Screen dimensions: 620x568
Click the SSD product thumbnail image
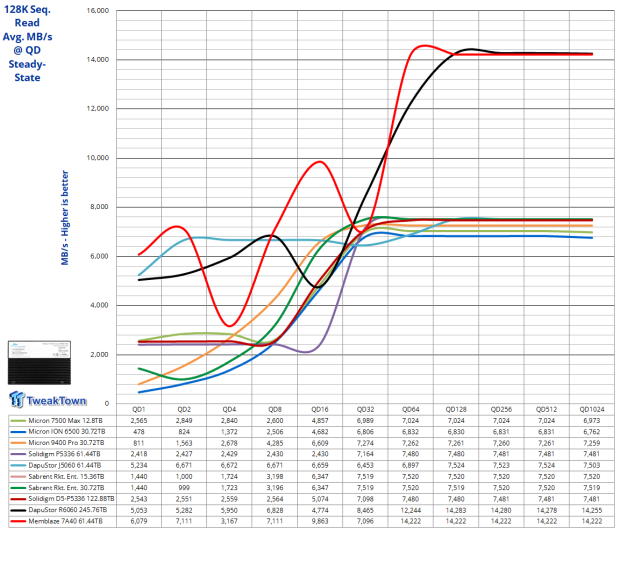point(40,362)
